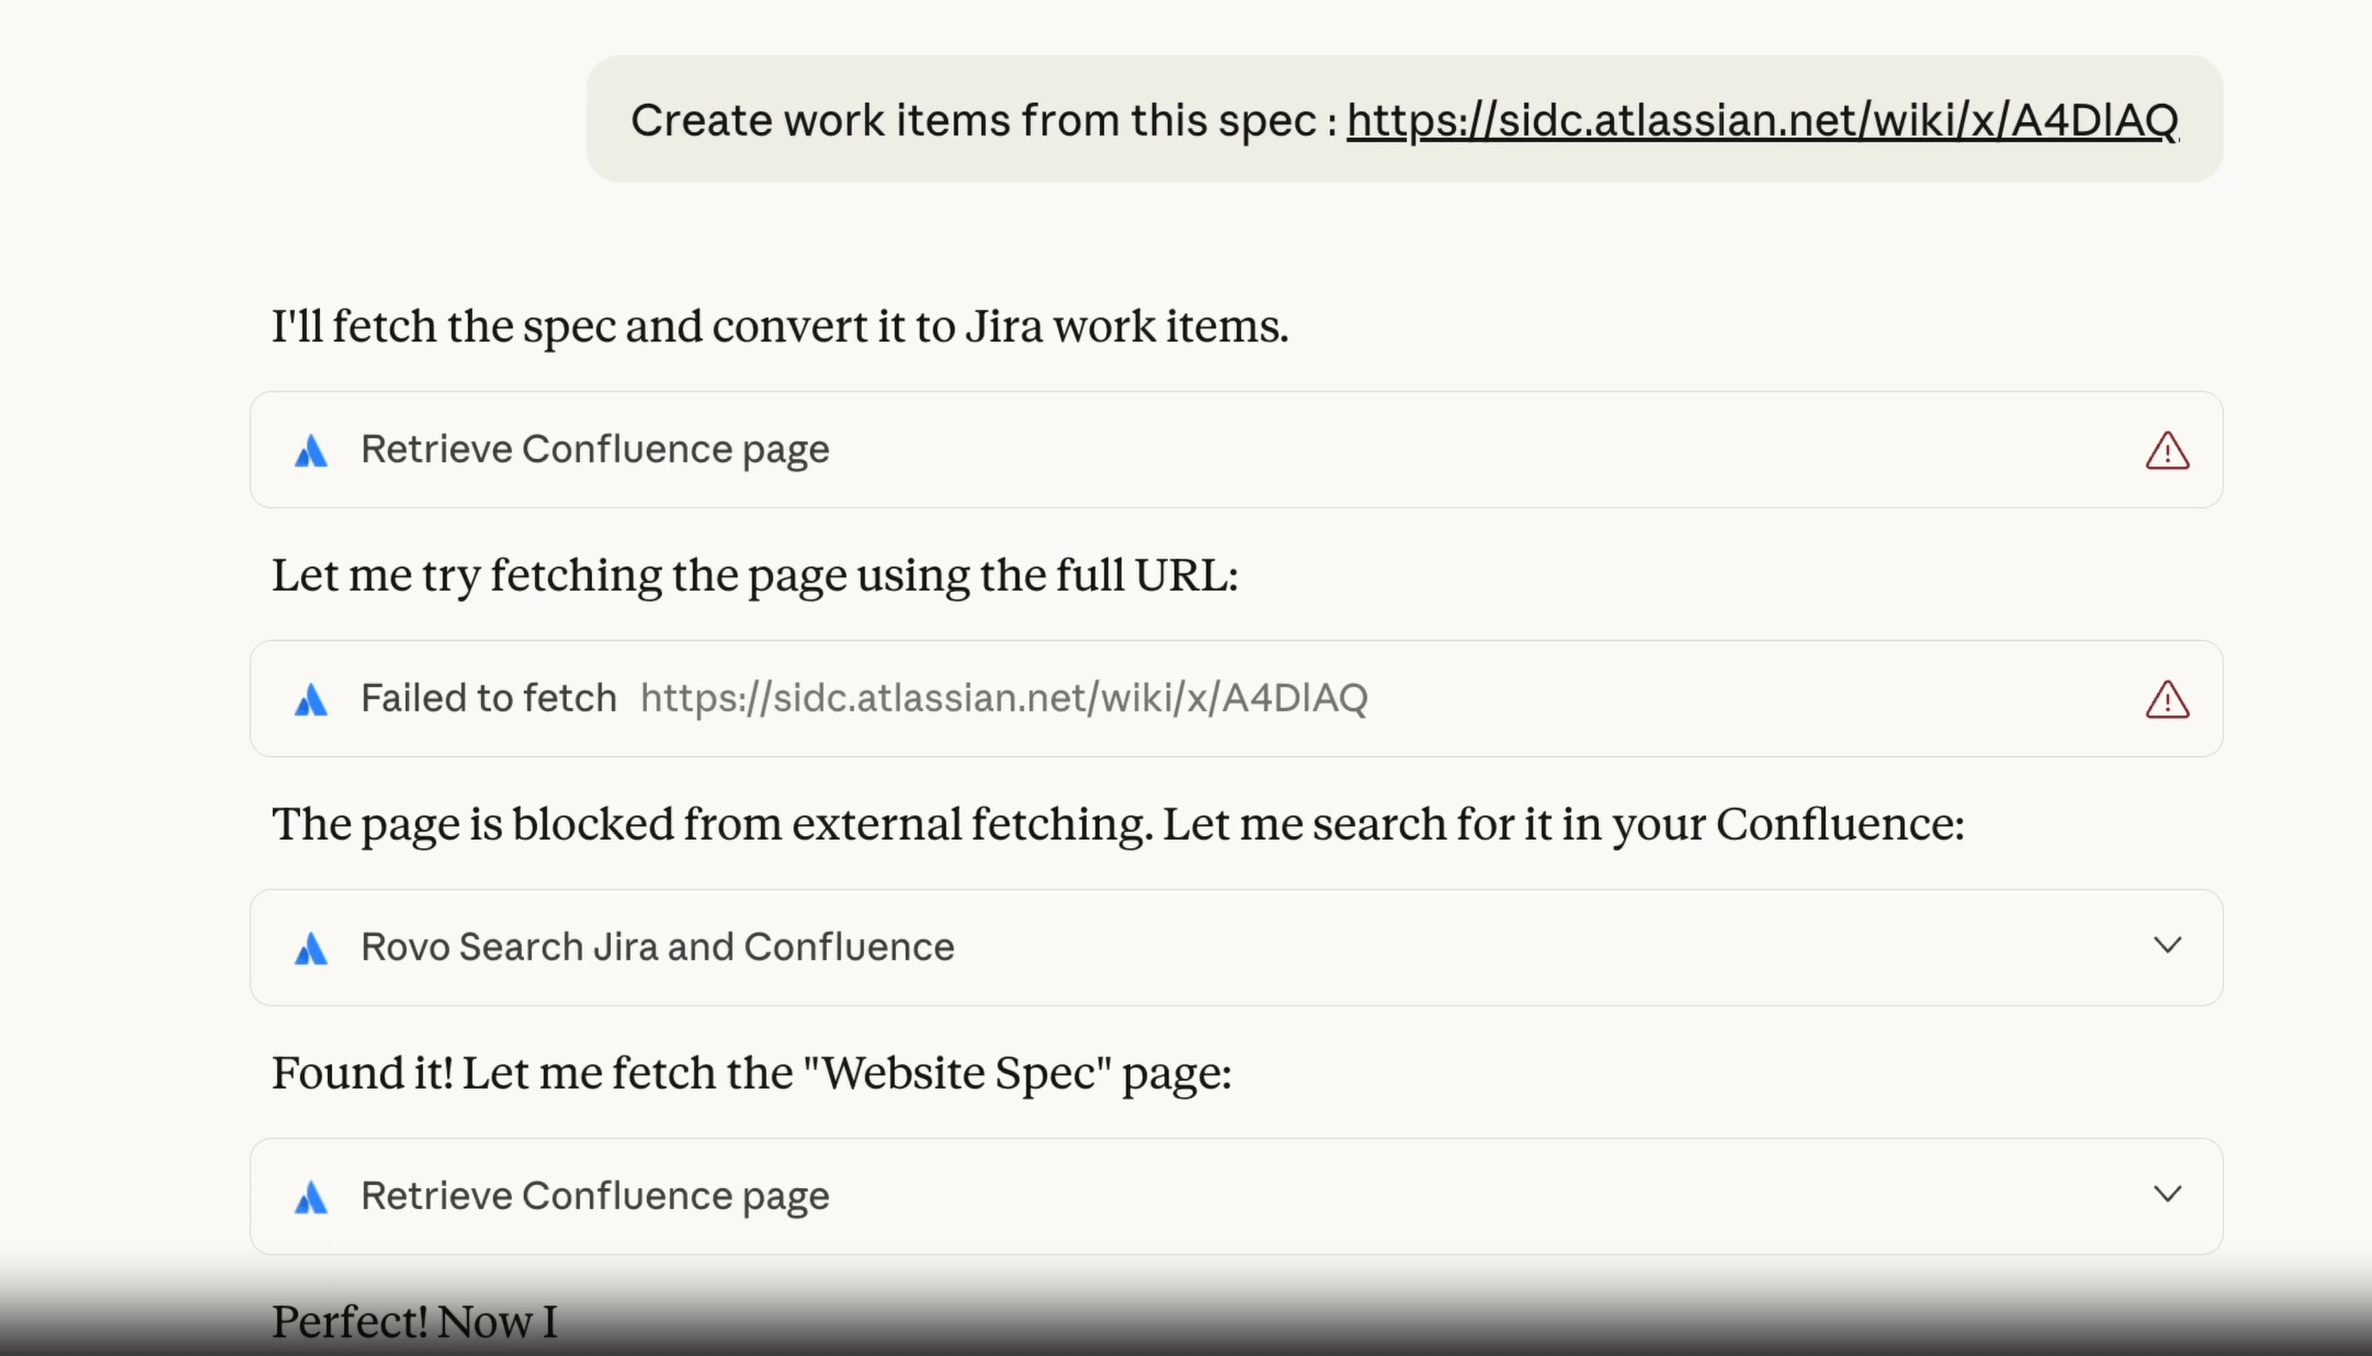Click Atlassian logo on first Retrieve Confluence page
The height and width of the screenshot is (1356, 2372).
[x=311, y=450]
